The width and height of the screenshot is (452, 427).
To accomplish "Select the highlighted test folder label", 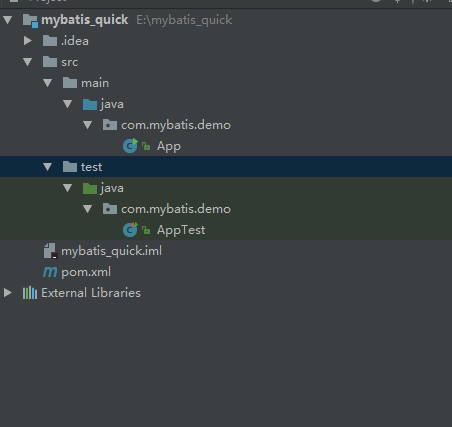I will click(92, 167).
